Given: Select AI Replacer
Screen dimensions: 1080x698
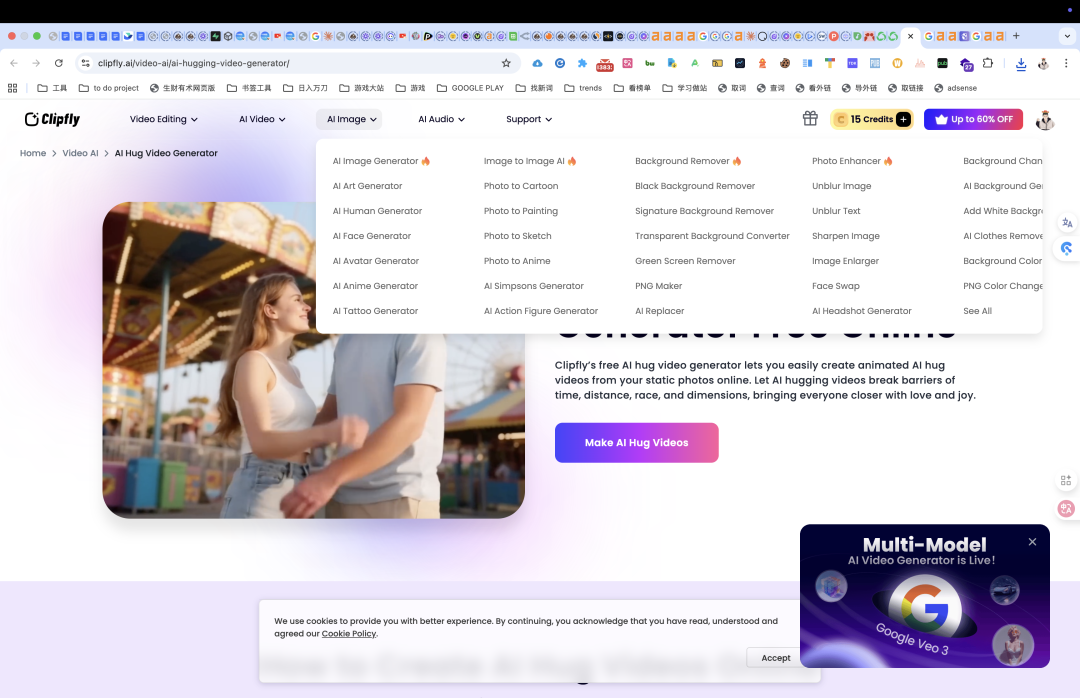Looking at the screenshot, I should [659, 311].
